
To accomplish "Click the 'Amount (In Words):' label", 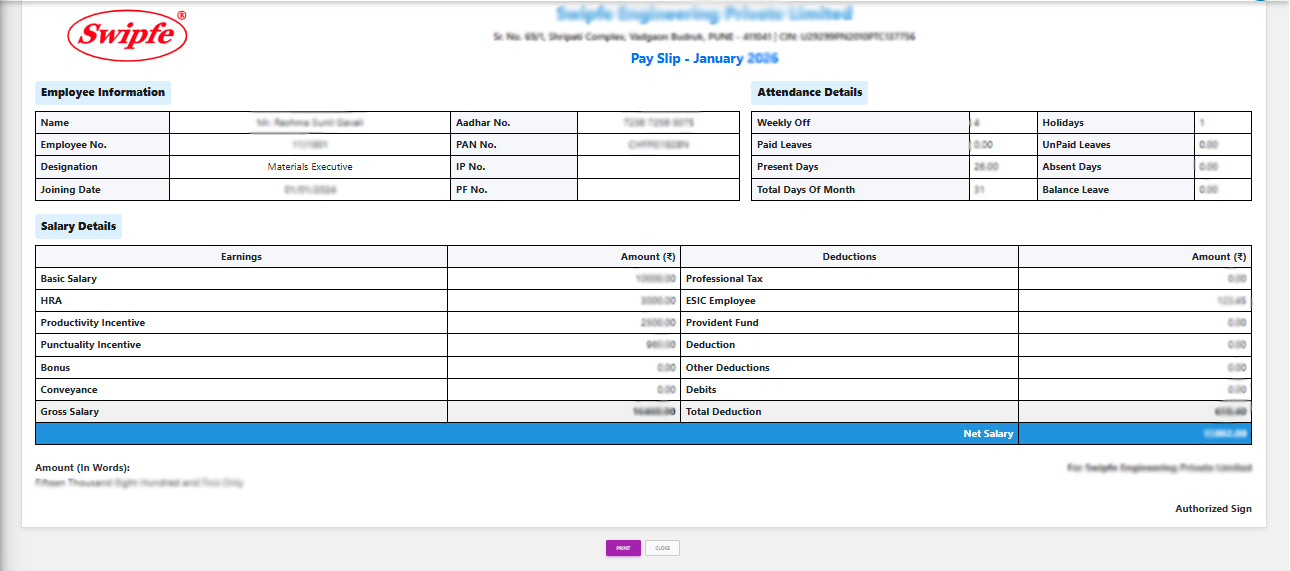I will click(x=83, y=468).
